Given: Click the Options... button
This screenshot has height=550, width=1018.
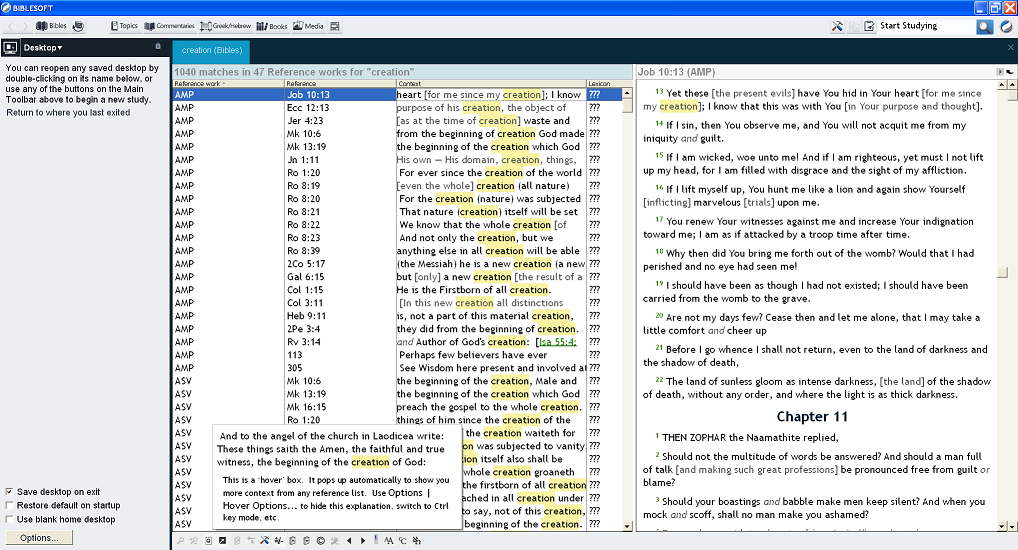Looking at the screenshot, I should (39, 538).
